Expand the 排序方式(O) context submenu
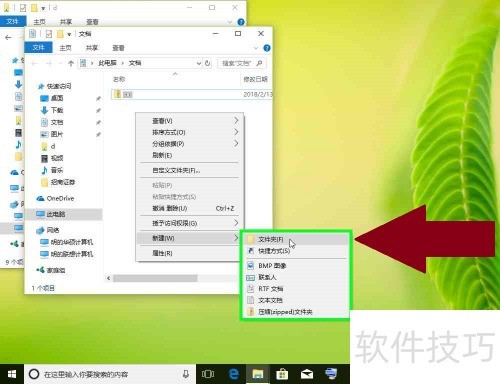 [x=190, y=132]
